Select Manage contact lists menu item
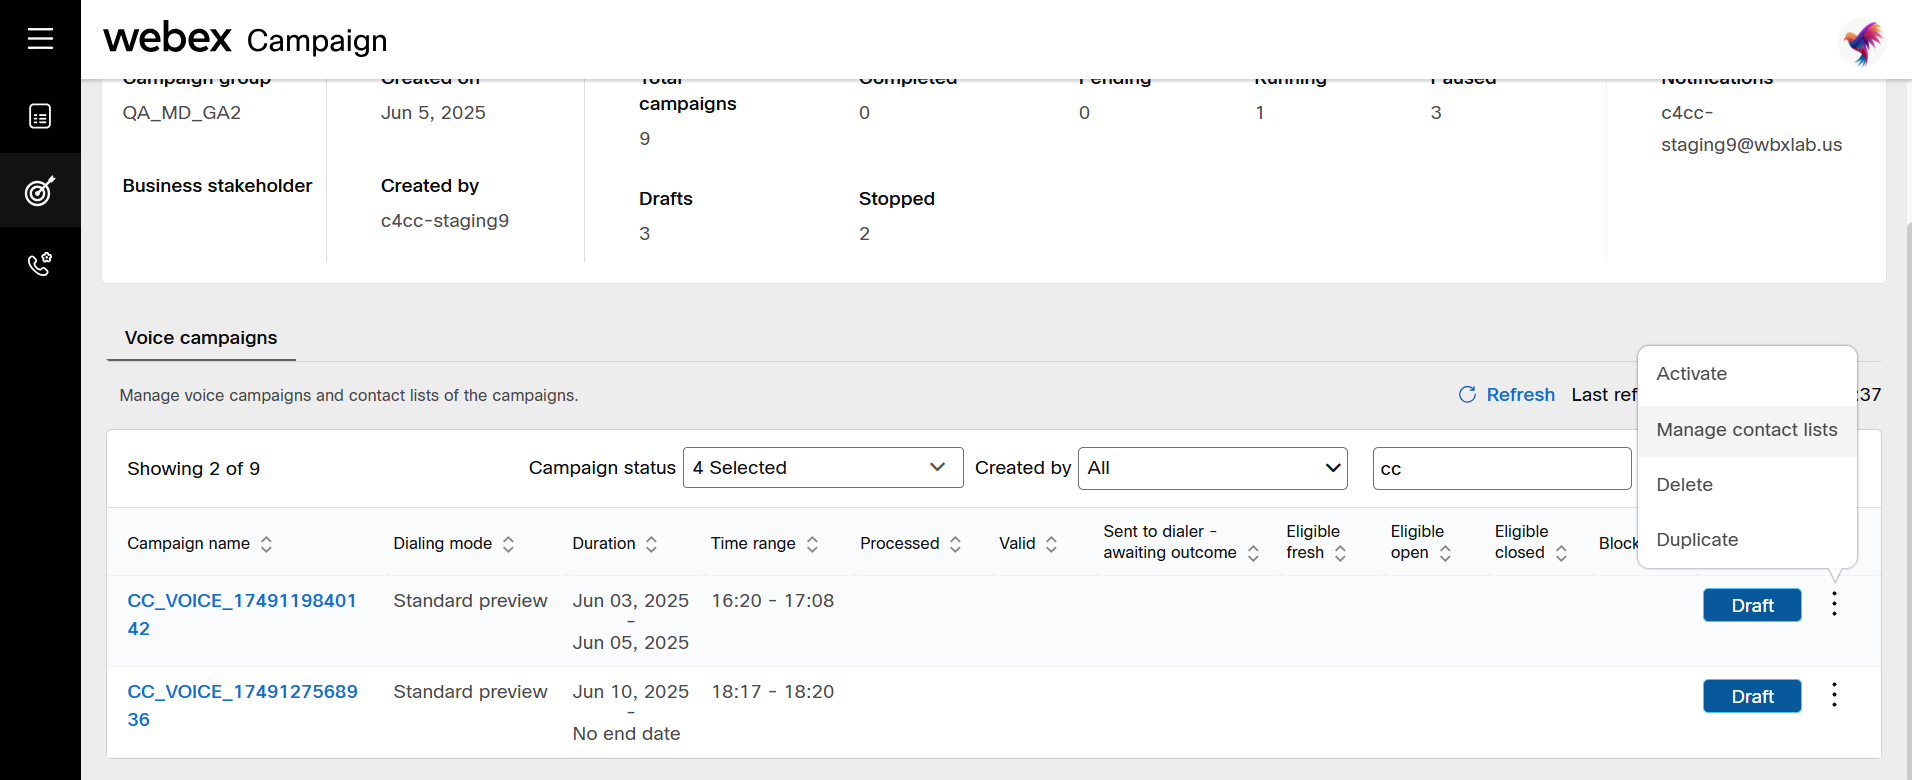This screenshot has width=1912, height=780. [x=1747, y=430]
